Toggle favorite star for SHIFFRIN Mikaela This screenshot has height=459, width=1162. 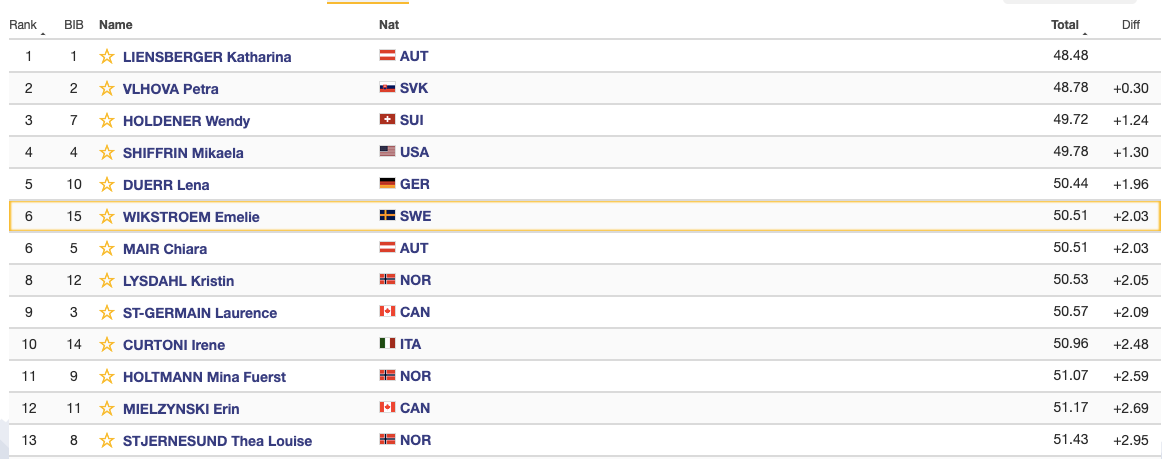coord(107,153)
